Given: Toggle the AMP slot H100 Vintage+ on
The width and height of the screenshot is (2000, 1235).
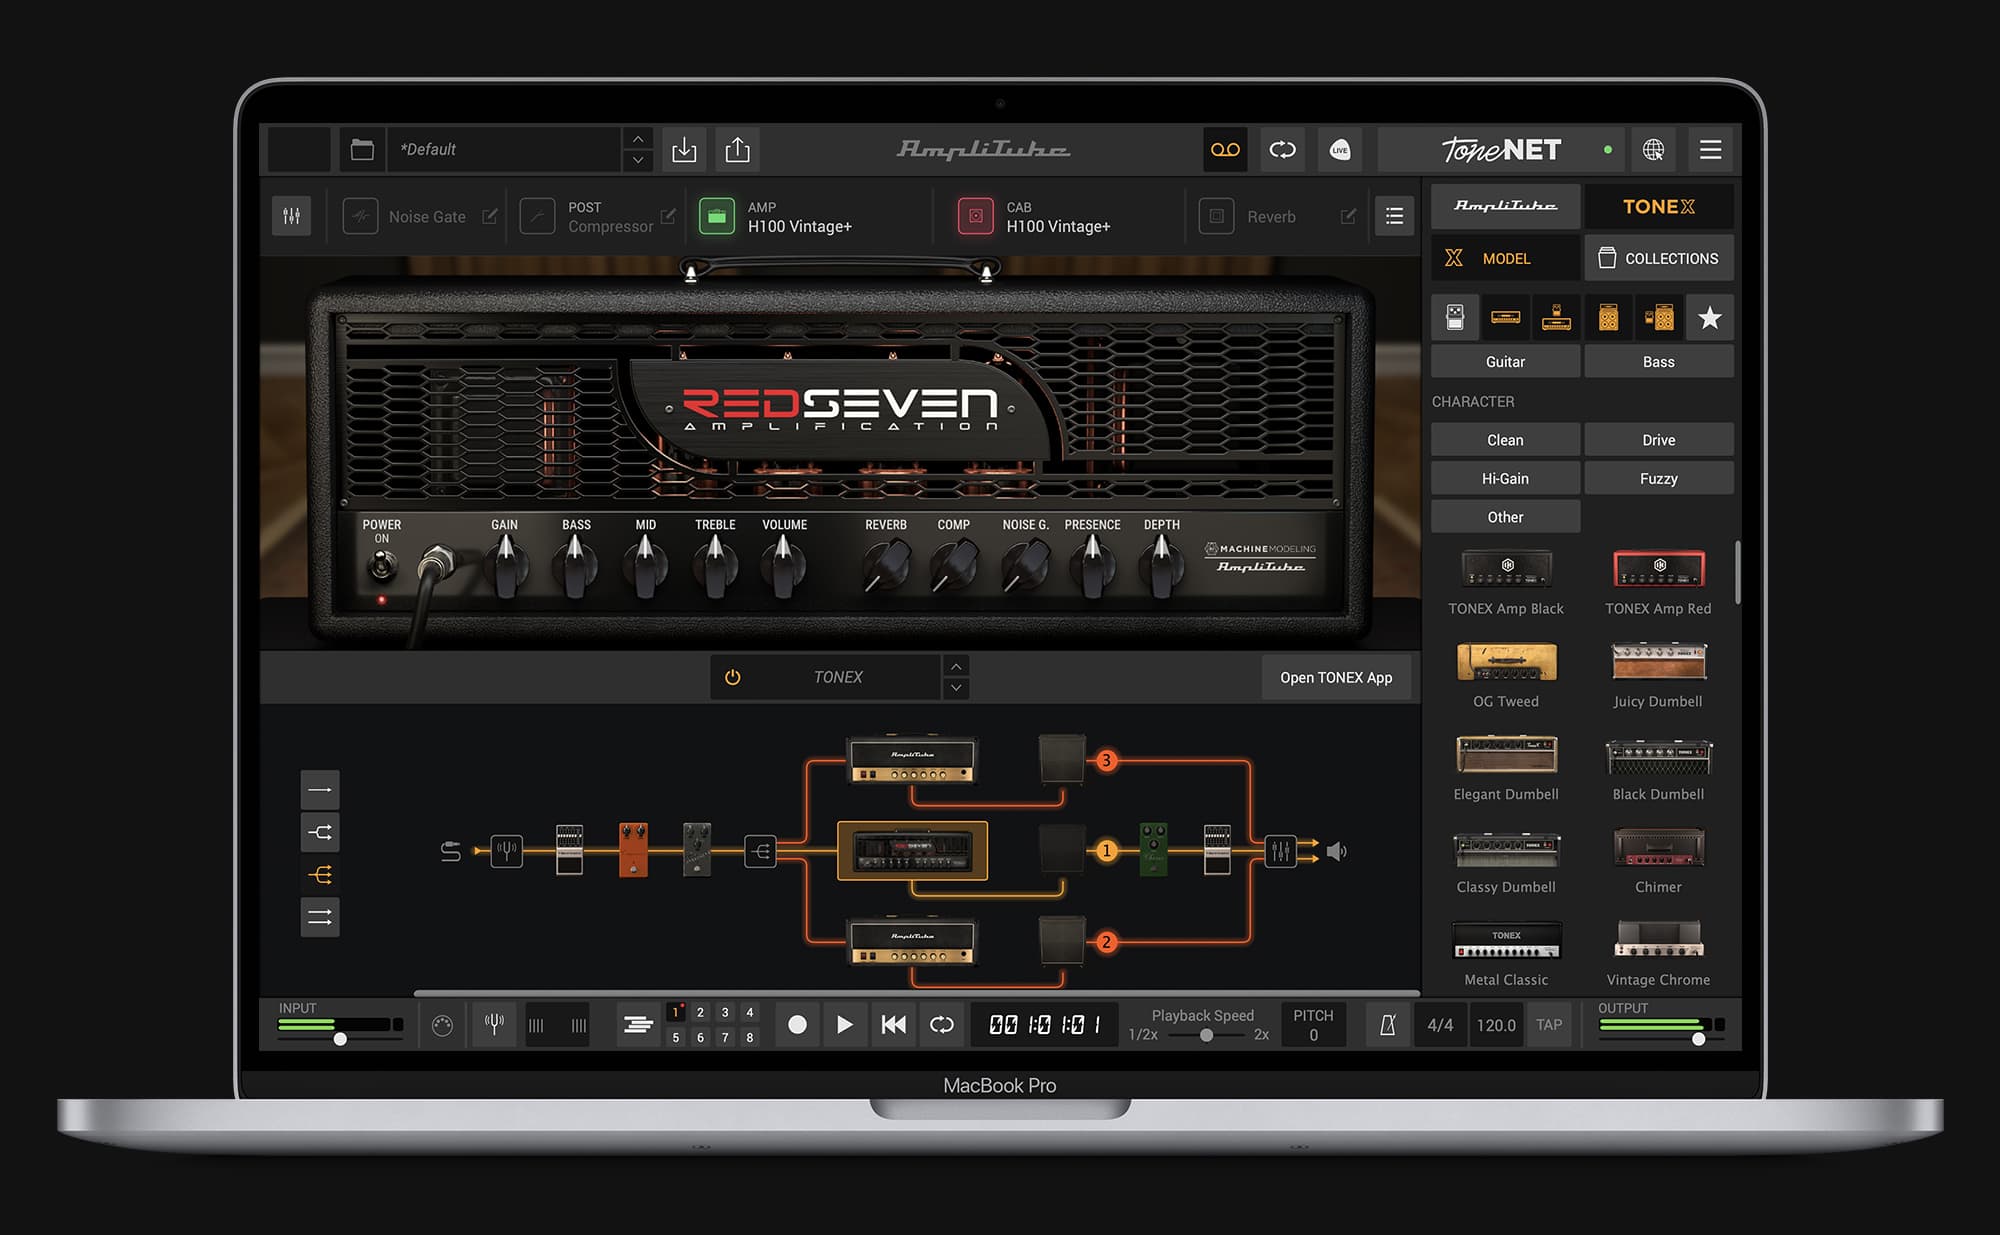Looking at the screenshot, I should tap(716, 216).
